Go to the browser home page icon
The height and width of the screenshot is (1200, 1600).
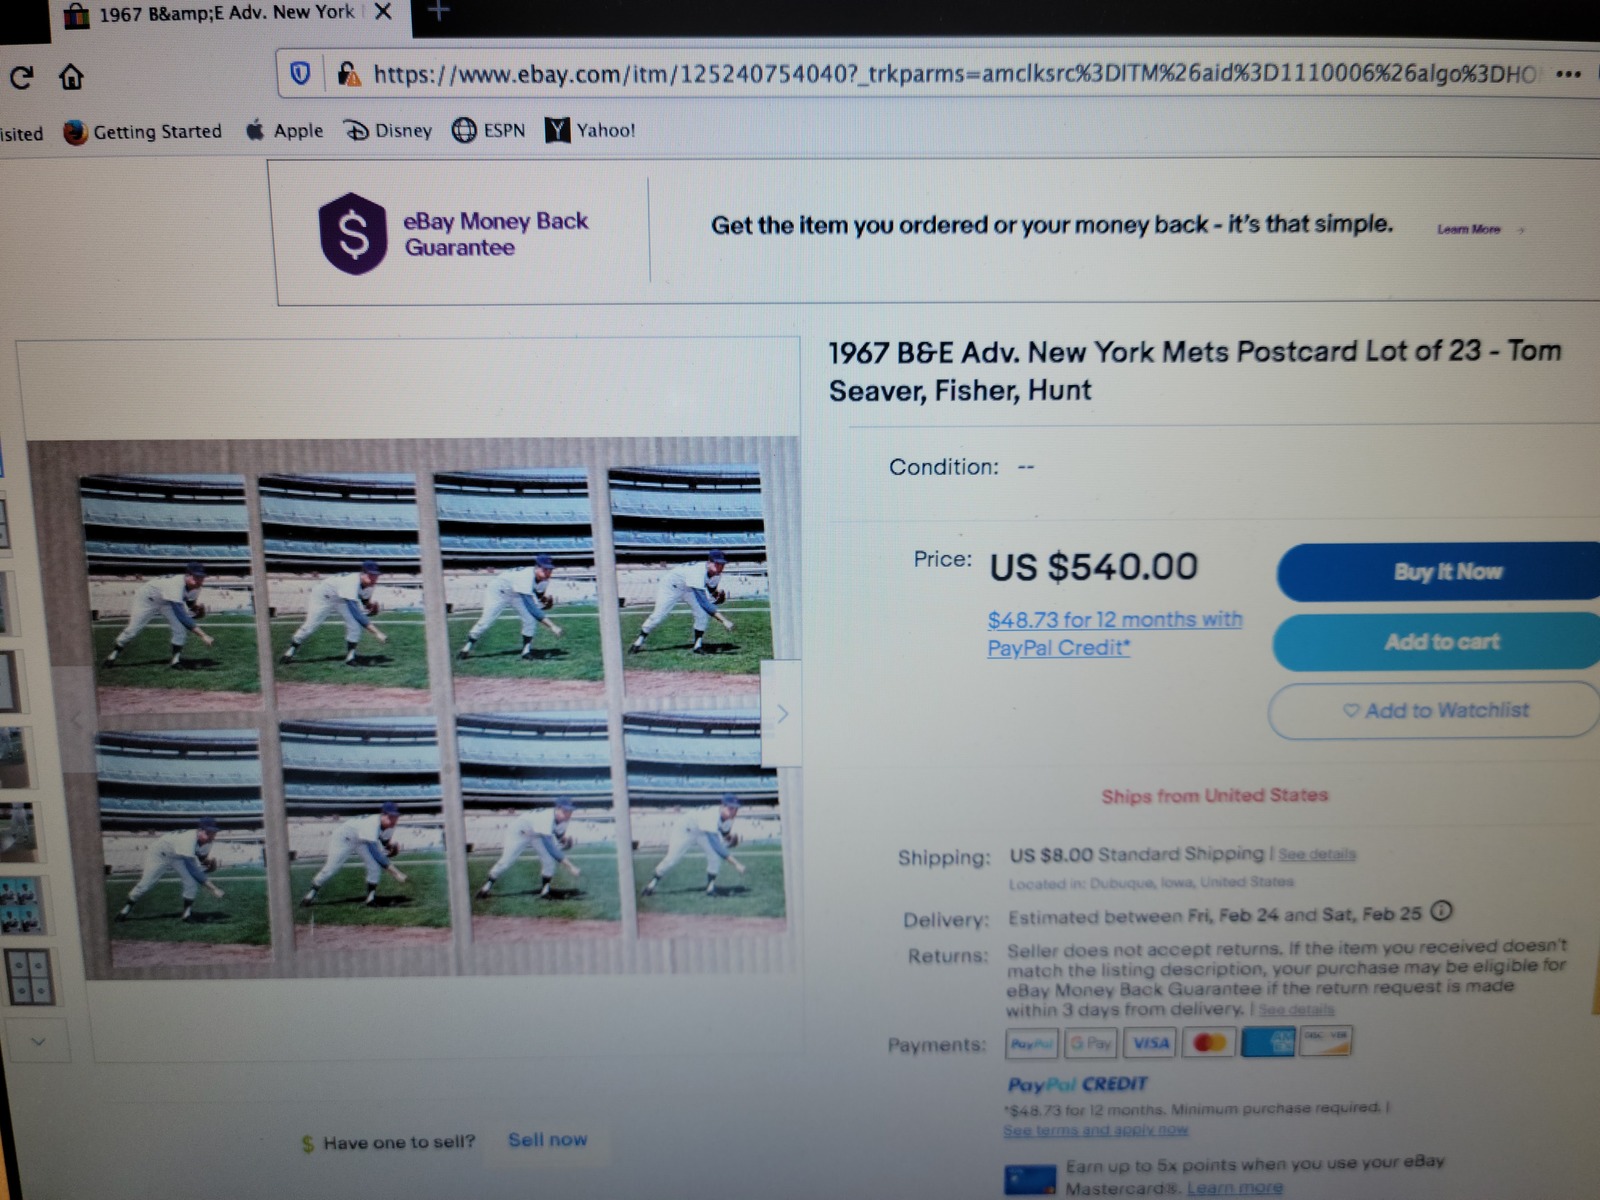point(71,77)
